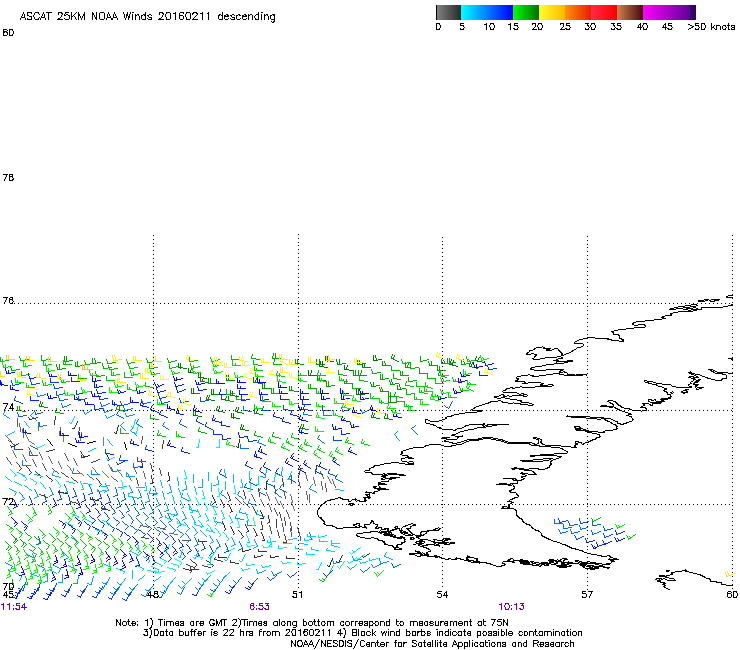Click the '76' latitude label

8,300
